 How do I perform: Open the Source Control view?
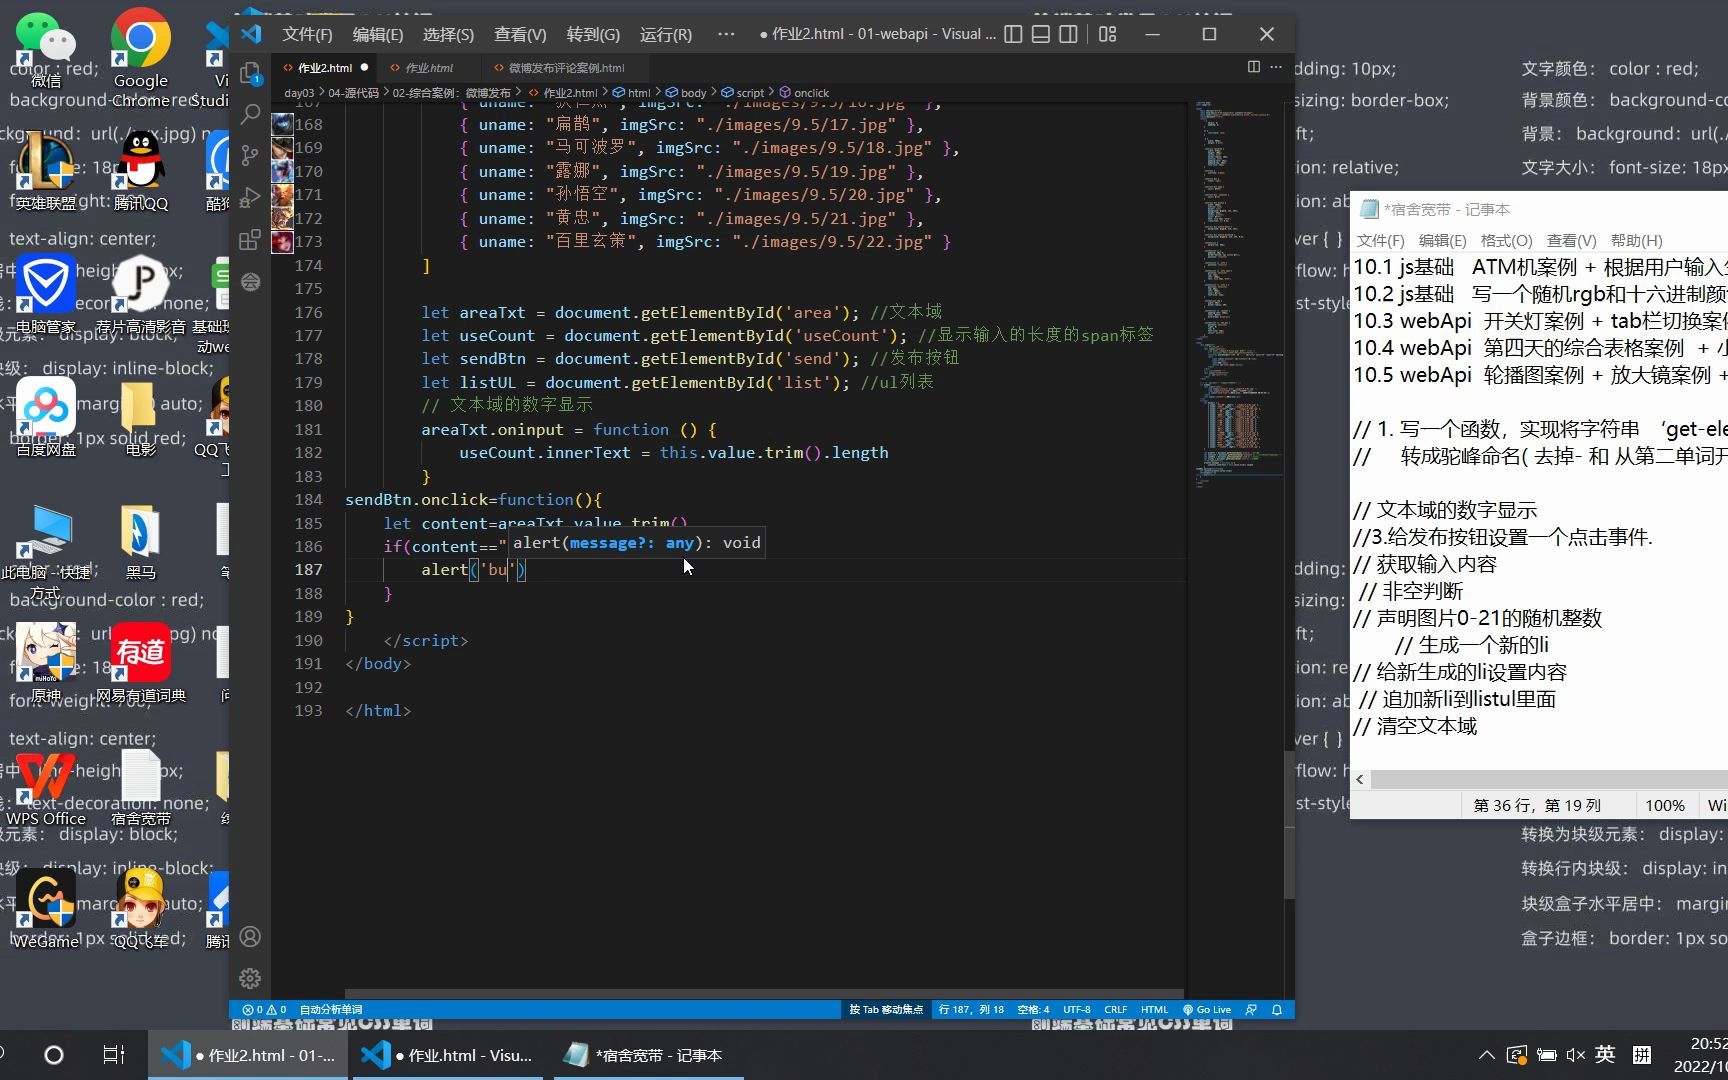[x=250, y=155]
